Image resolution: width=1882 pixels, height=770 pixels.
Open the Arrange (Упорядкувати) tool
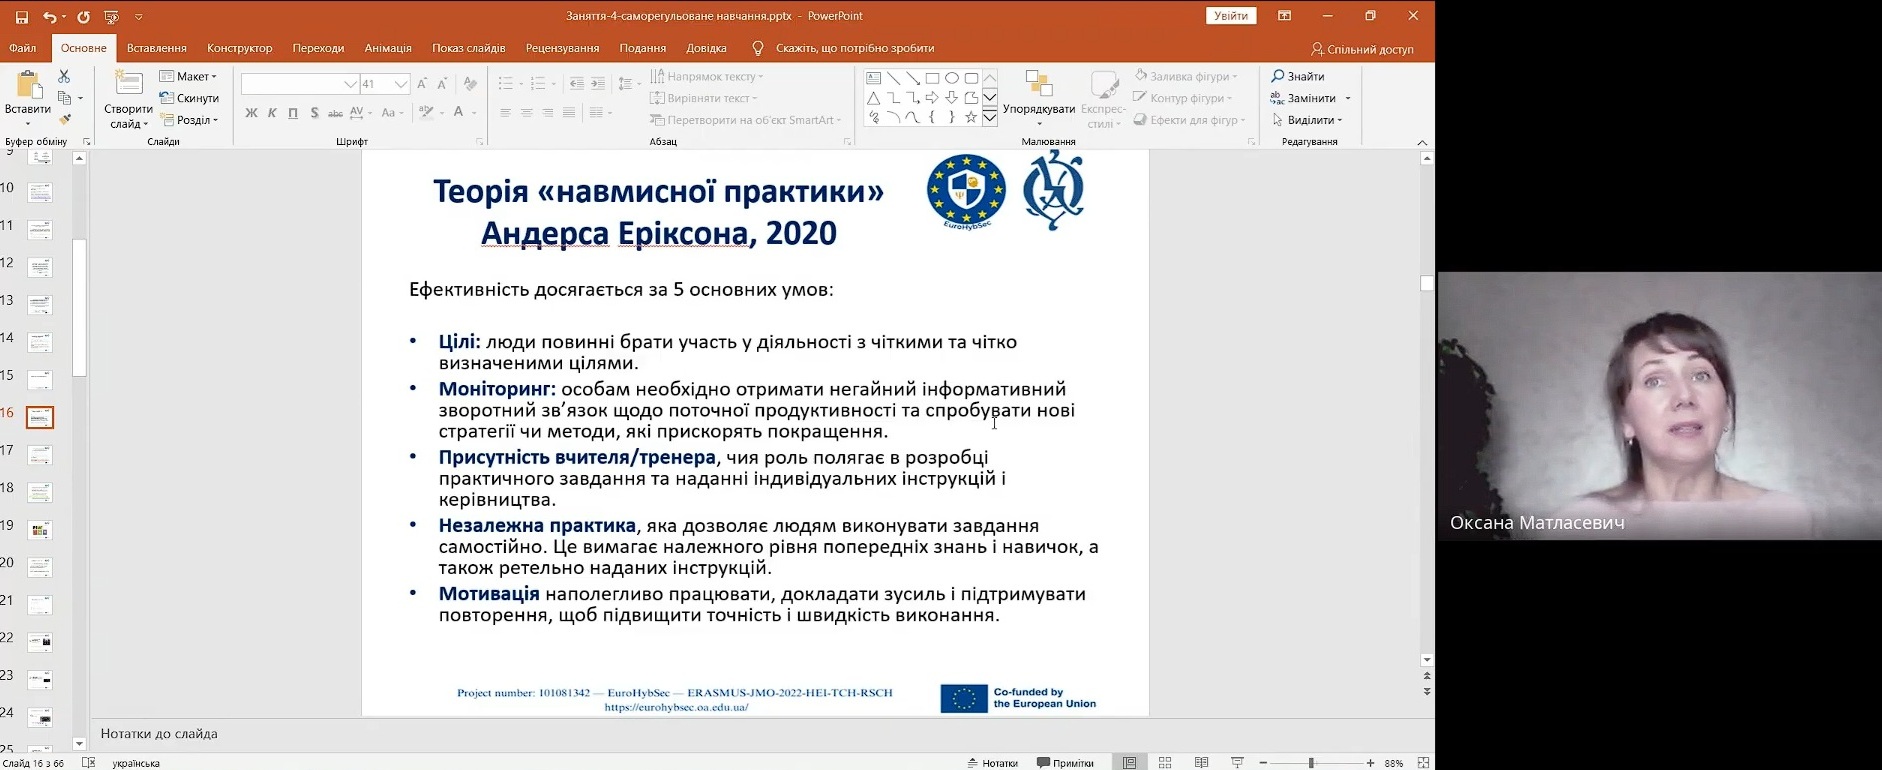point(1039,96)
